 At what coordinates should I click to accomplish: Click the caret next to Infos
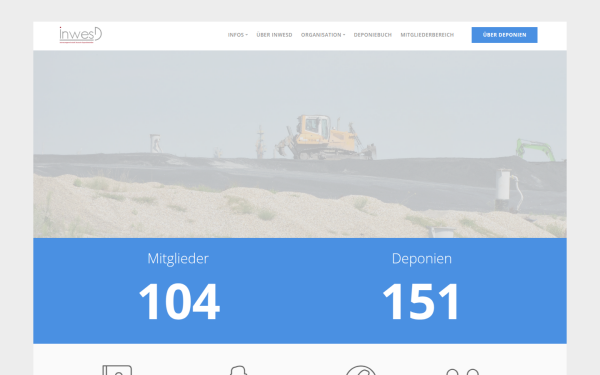[246, 35]
